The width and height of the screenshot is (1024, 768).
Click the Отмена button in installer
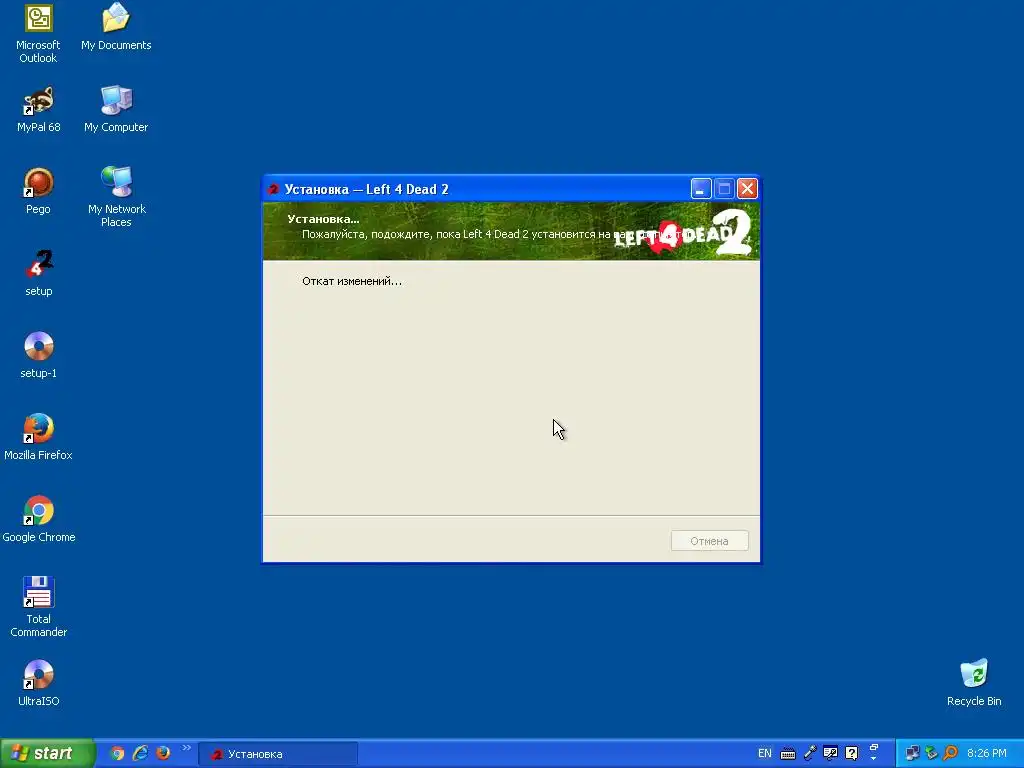coord(709,541)
